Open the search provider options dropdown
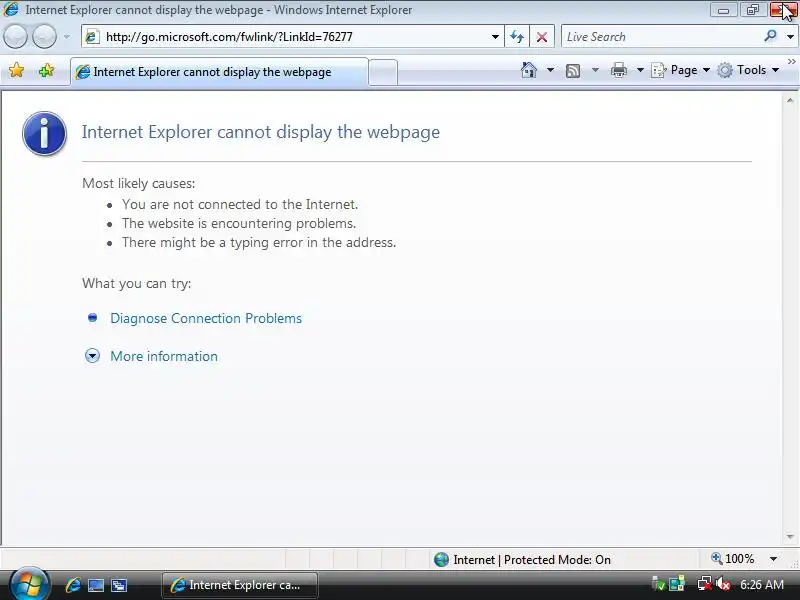 coord(790,37)
